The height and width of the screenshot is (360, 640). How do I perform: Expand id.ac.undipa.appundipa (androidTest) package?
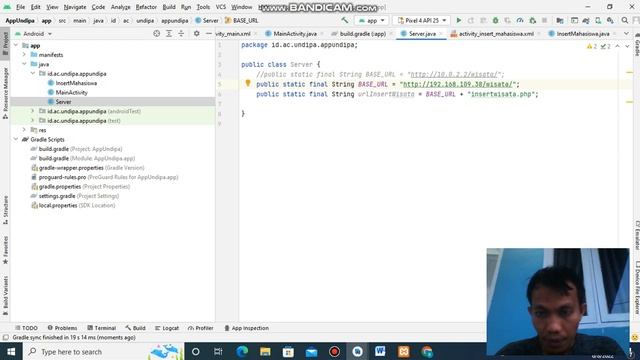coord(33,111)
